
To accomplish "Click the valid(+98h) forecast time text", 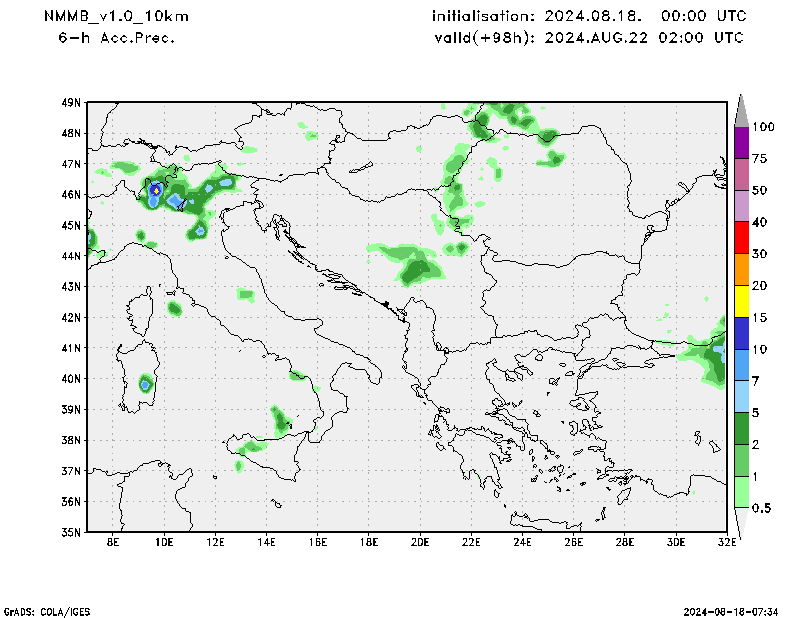I will 588,38.
